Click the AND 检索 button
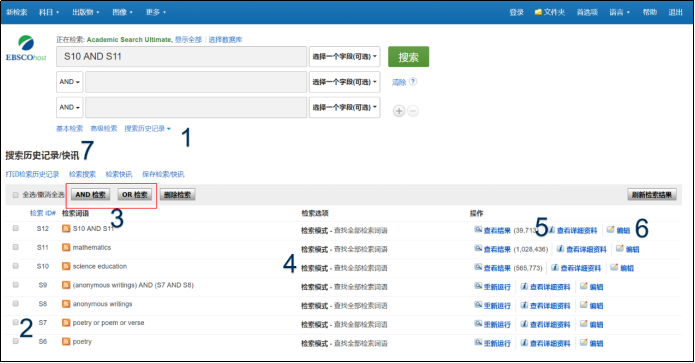 [90, 195]
